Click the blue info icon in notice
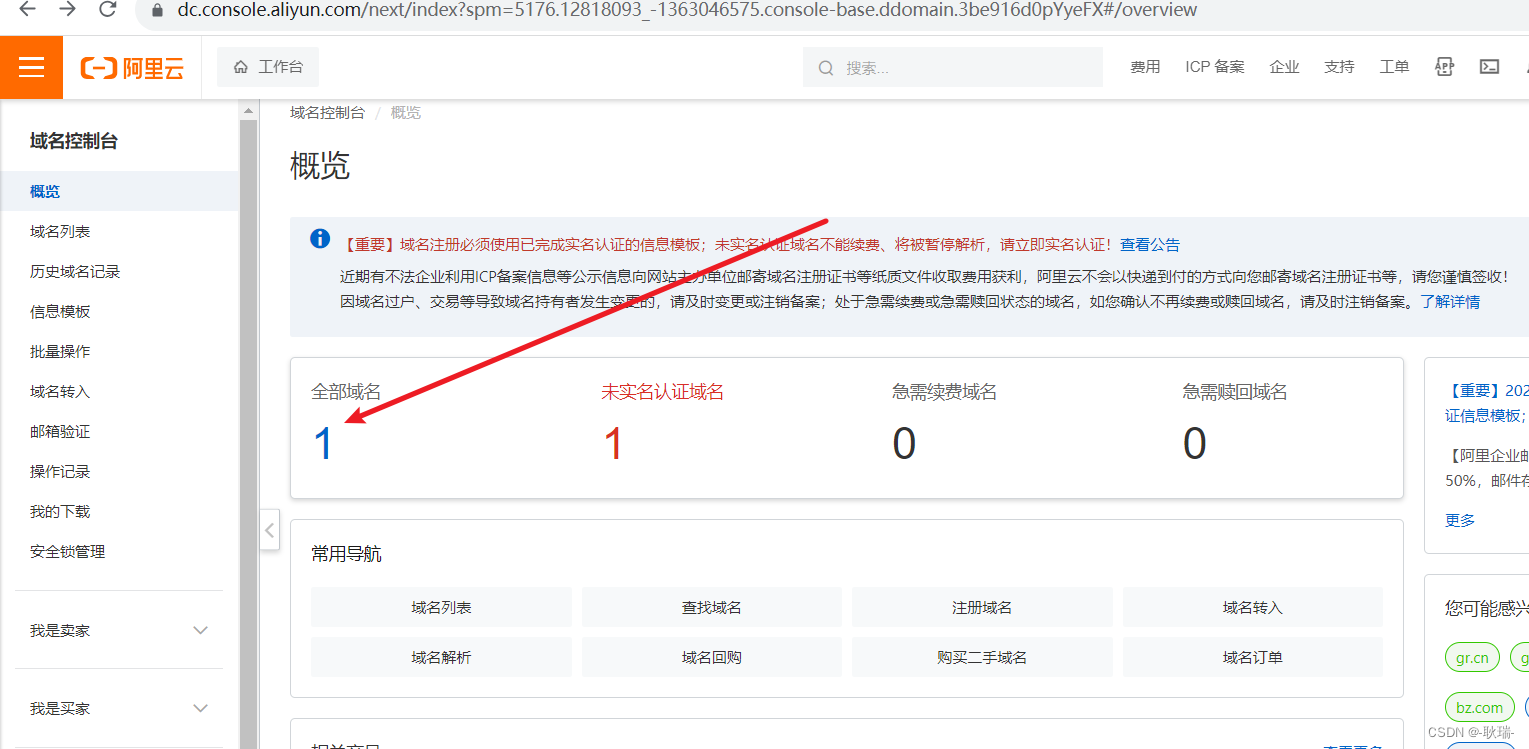 (x=320, y=238)
